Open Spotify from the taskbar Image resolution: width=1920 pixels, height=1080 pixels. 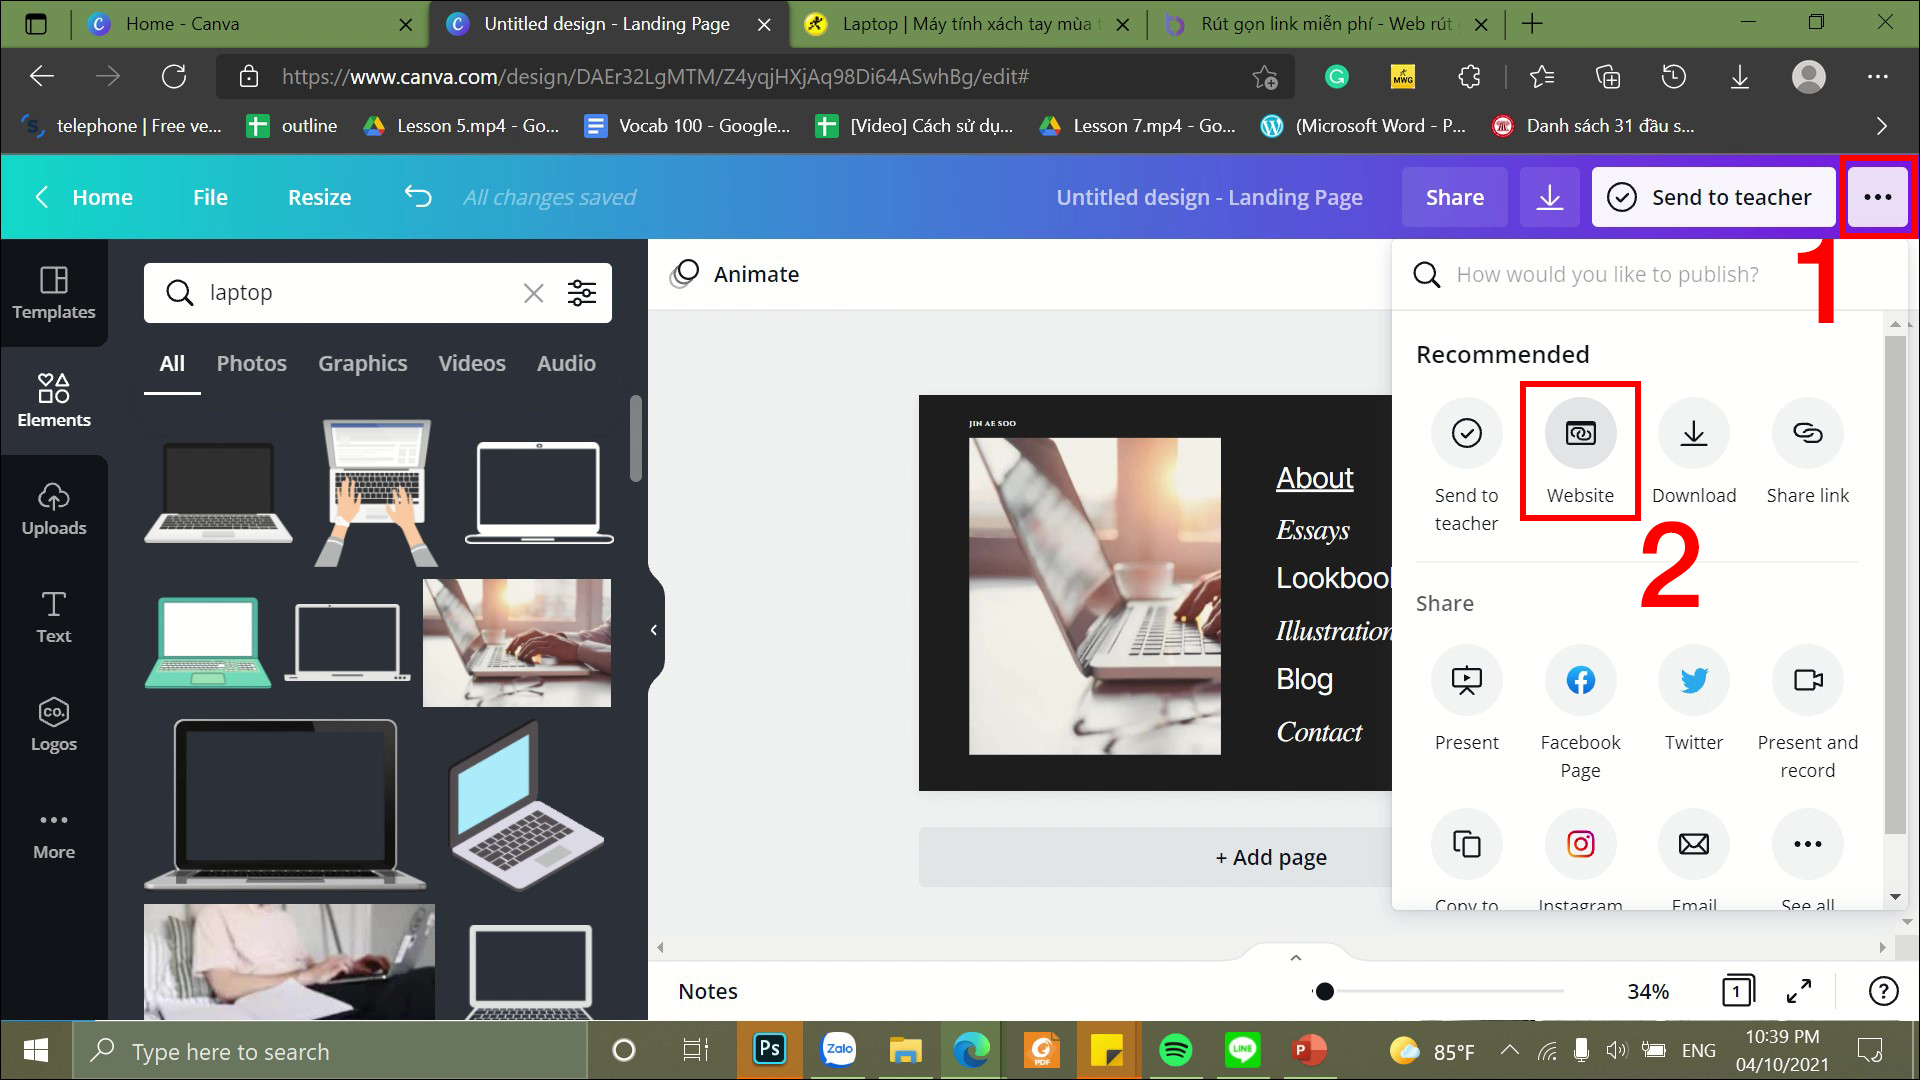click(1176, 1051)
